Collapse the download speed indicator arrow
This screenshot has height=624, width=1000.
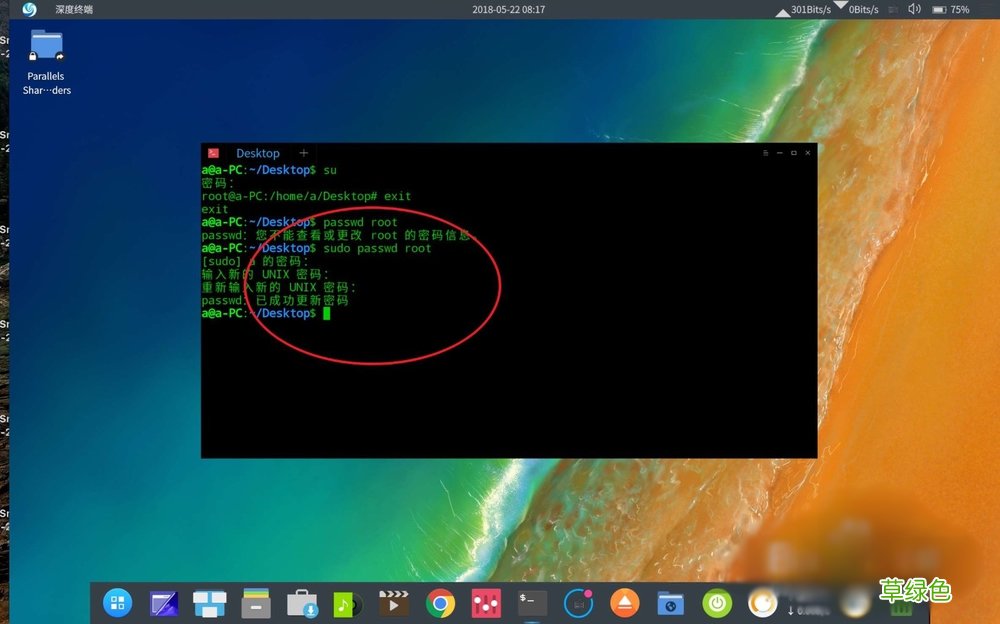coord(840,7)
